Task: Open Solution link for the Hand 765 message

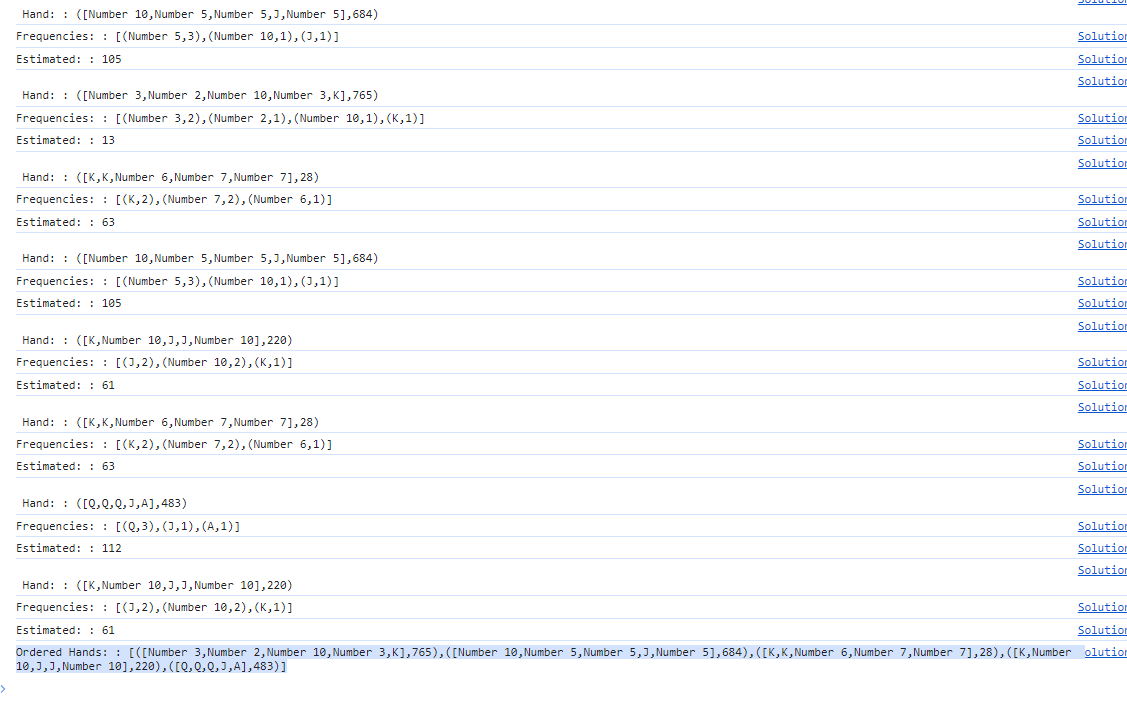Action: point(1101,81)
